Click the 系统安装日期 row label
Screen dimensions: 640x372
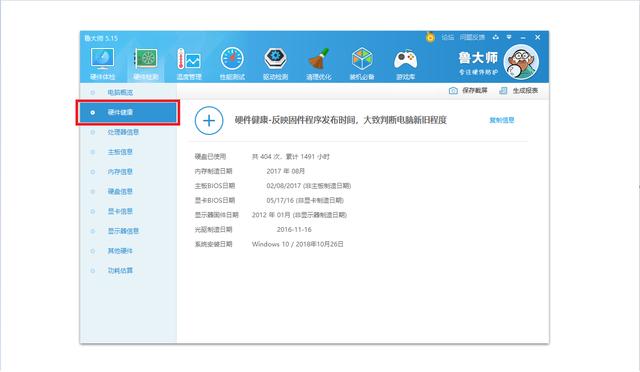tap(213, 244)
